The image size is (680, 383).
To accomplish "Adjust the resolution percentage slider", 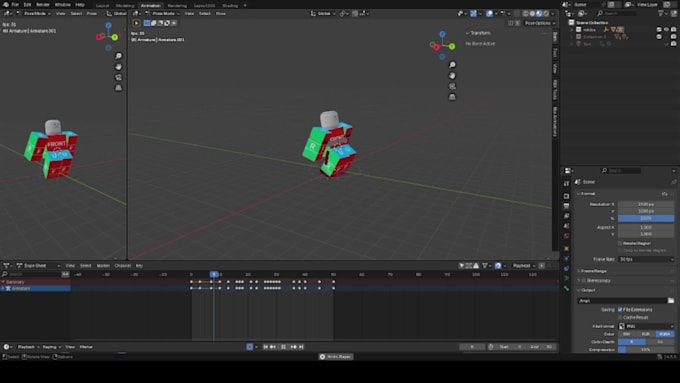I will 646,218.
